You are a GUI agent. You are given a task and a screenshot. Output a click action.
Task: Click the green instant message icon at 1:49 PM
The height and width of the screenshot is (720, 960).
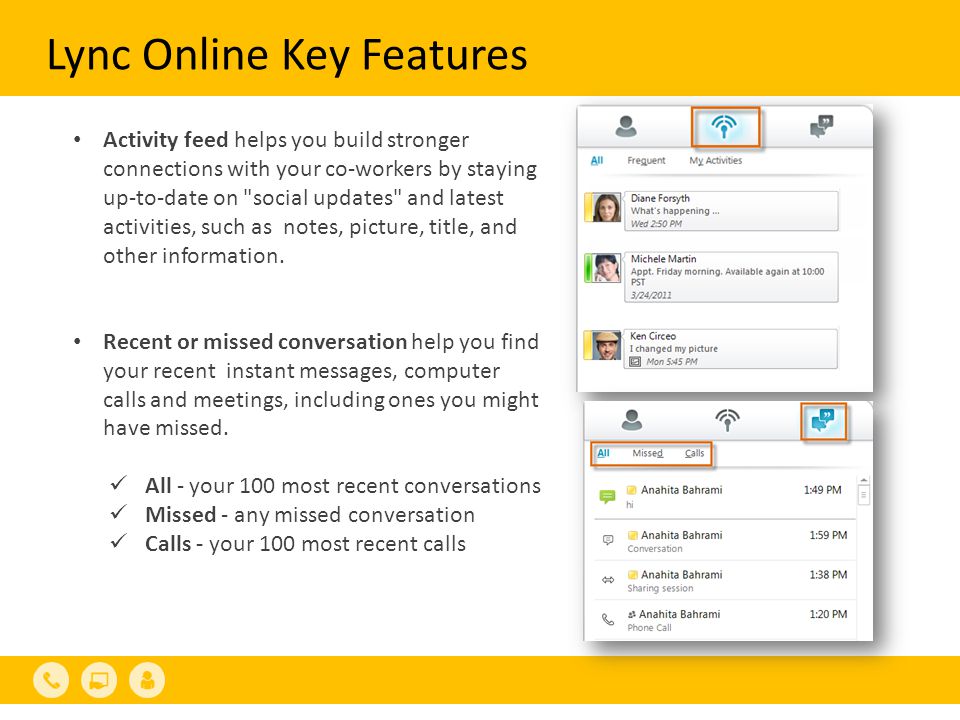[x=607, y=497]
